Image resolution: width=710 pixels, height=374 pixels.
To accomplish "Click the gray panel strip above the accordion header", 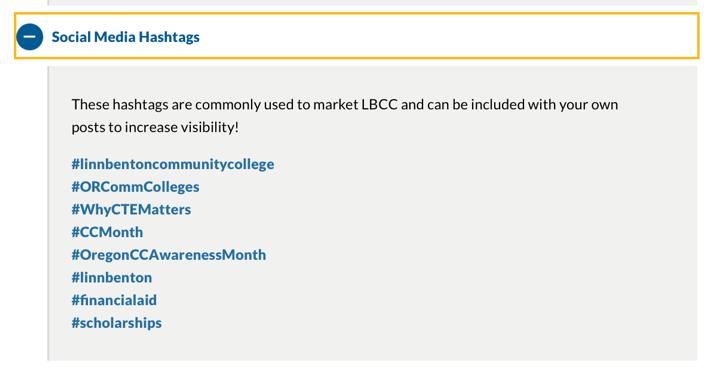I will pyautogui.click(x=372, y=2).
